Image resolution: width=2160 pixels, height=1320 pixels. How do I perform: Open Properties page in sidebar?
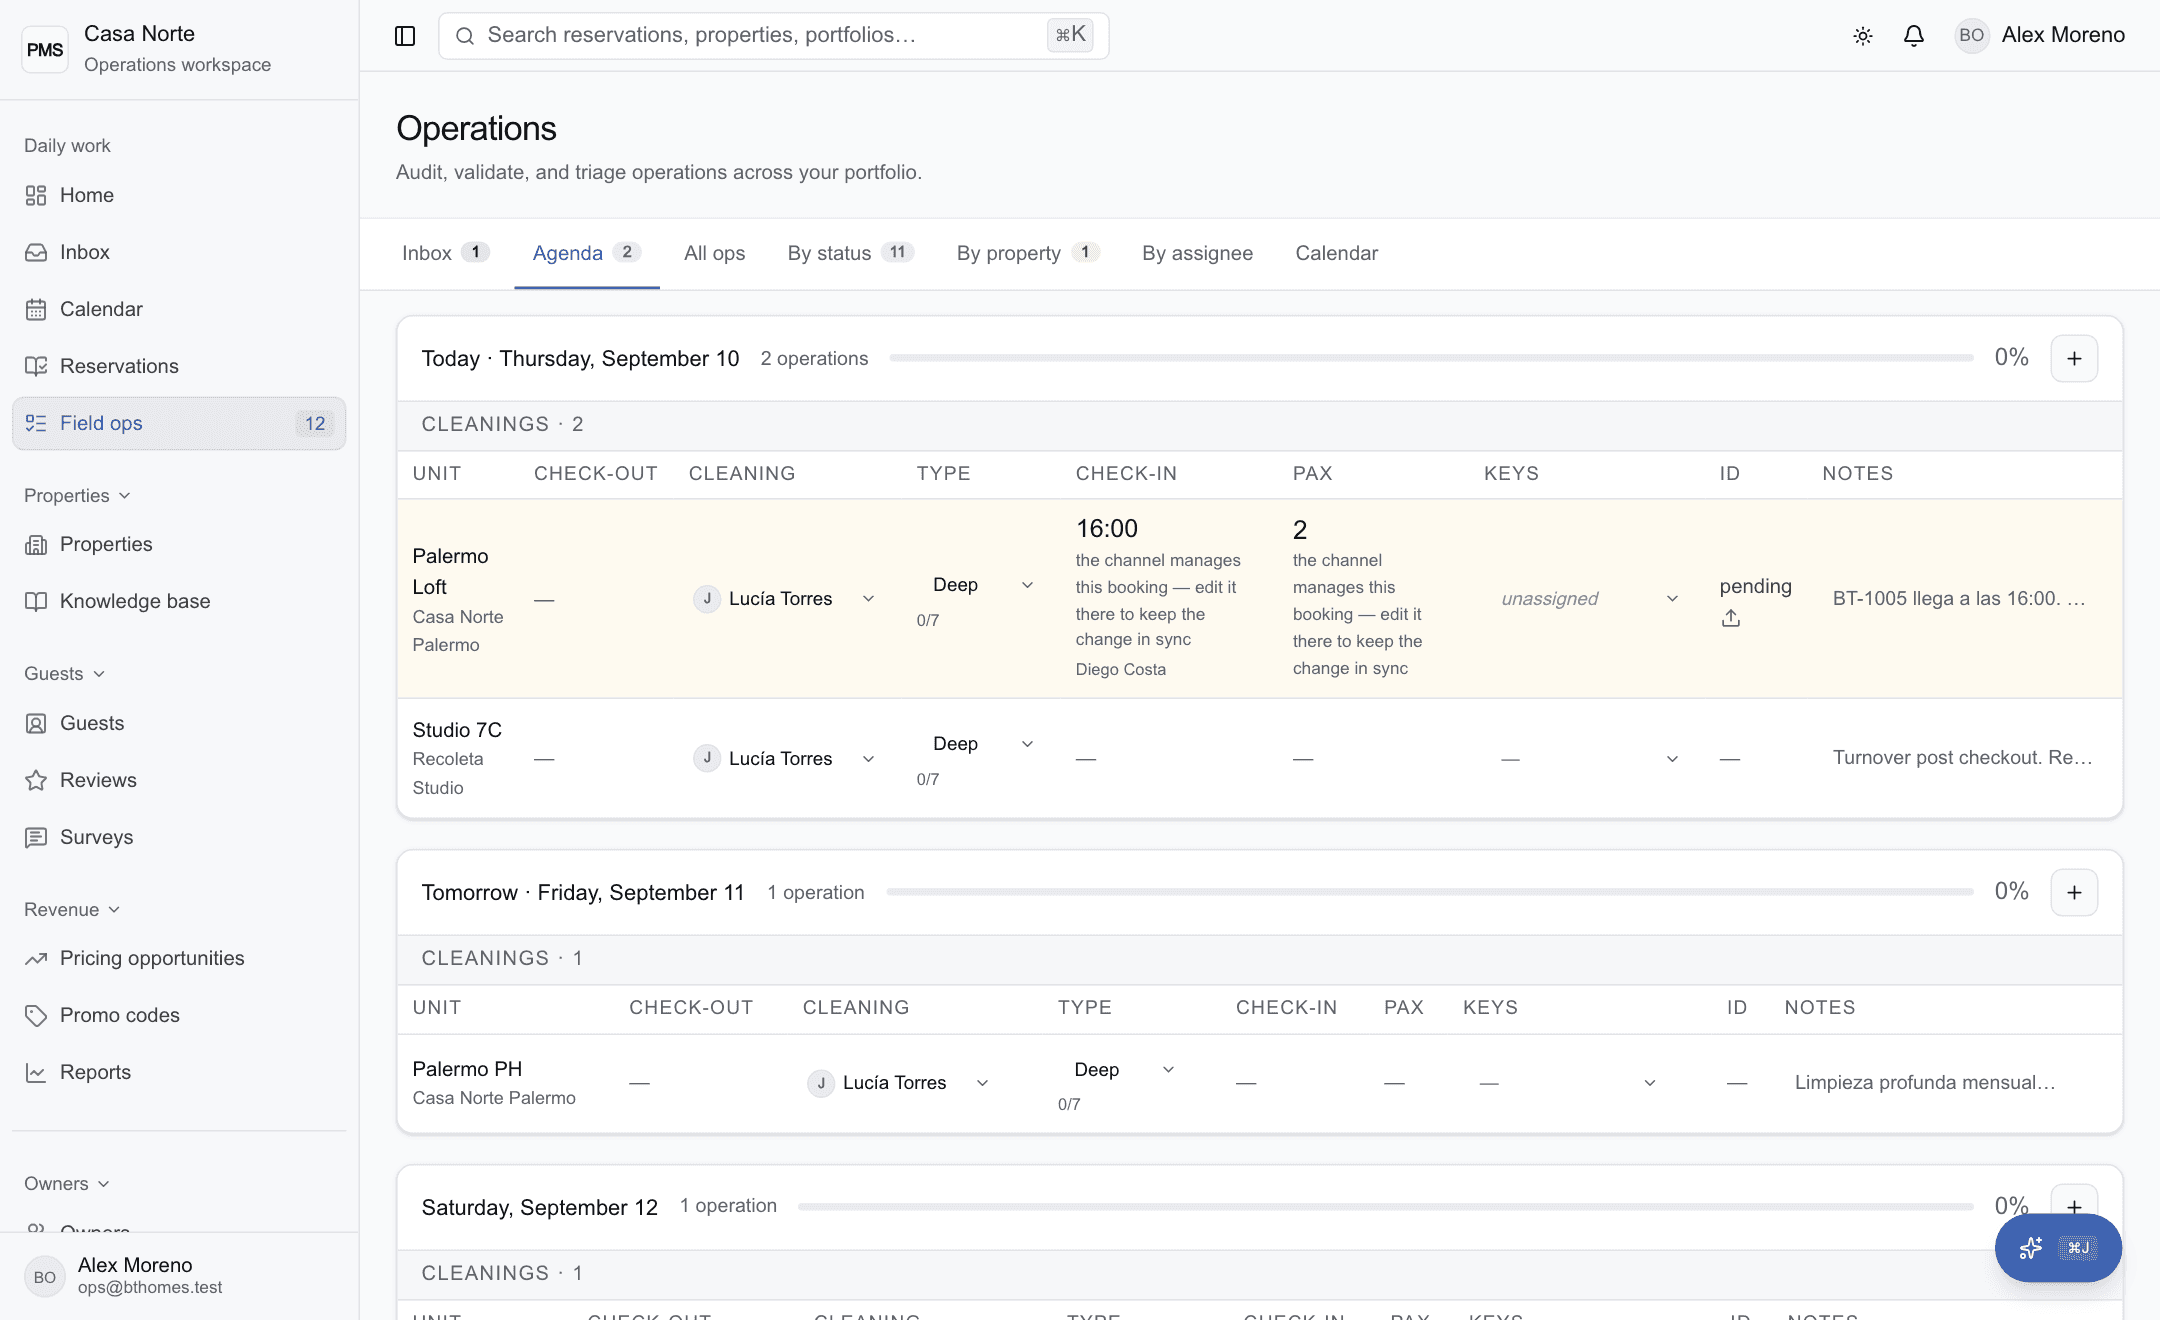[x=179, y=544]
